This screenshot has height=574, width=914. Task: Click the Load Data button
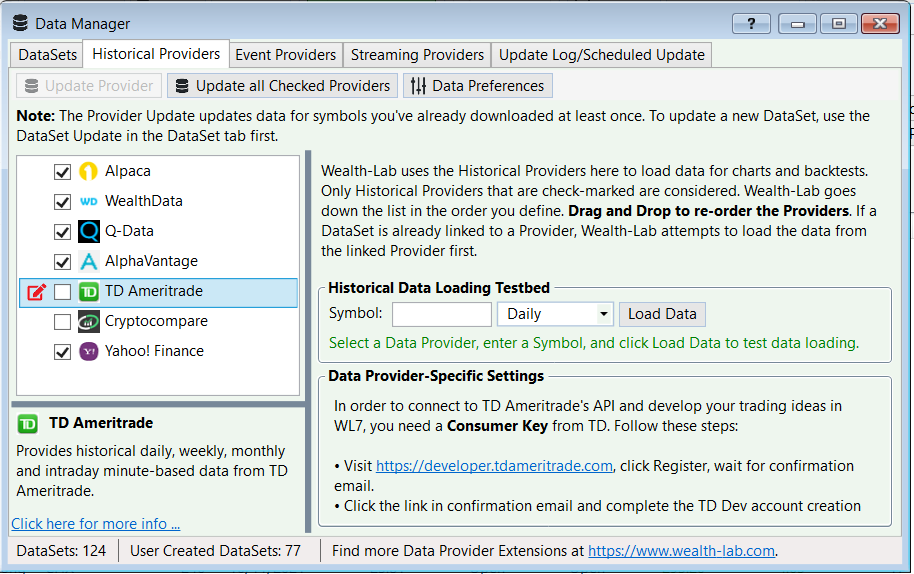tap(662, 314)
